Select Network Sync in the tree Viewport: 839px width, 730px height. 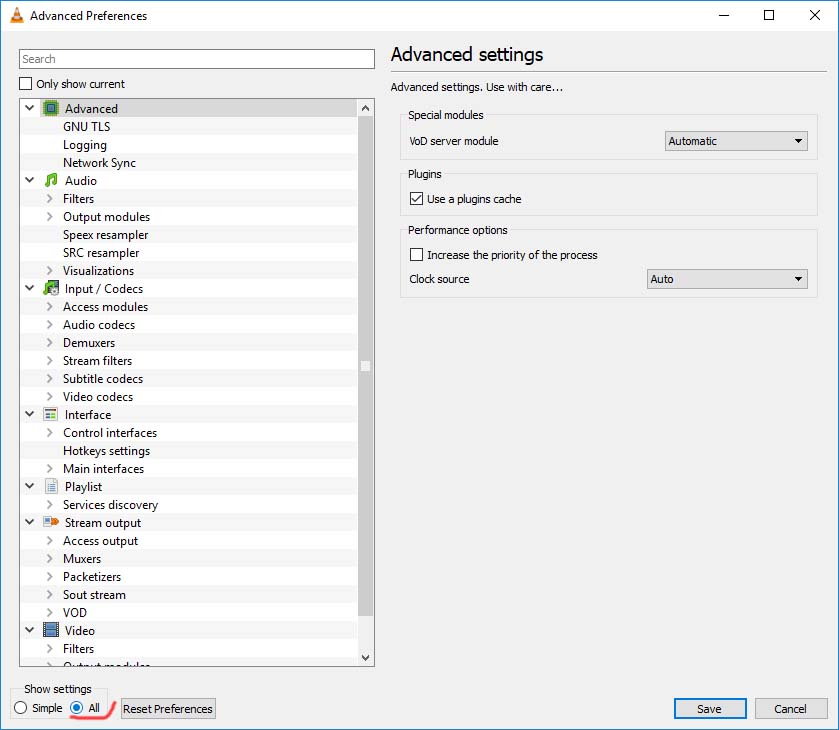99,163
